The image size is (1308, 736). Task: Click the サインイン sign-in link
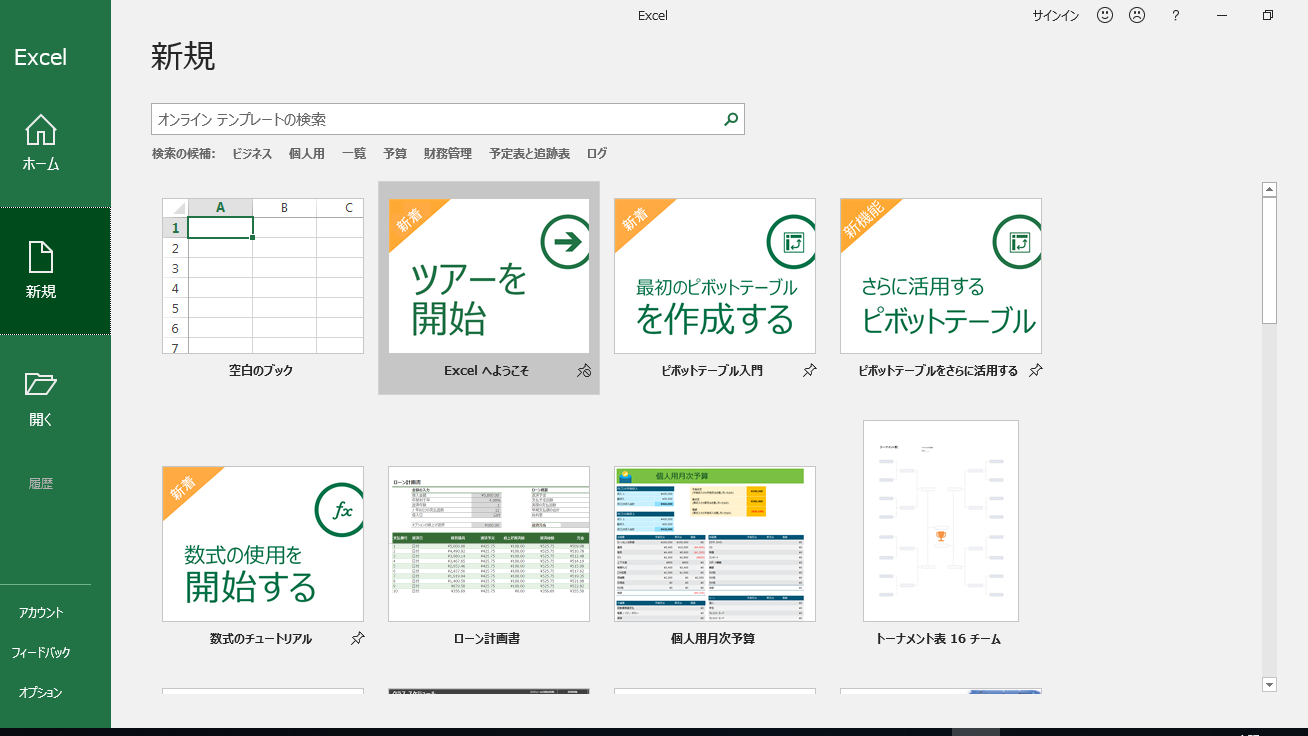coord(1056,16)
